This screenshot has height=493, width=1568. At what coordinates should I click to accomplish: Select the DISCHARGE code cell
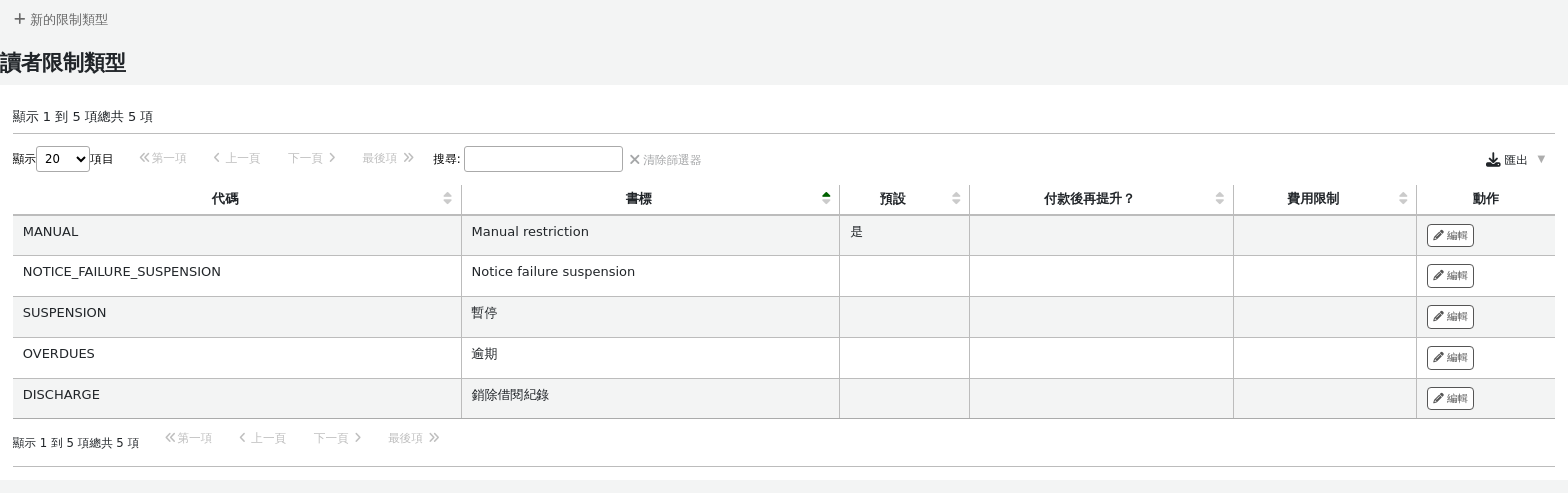click(x=237, y=399)
